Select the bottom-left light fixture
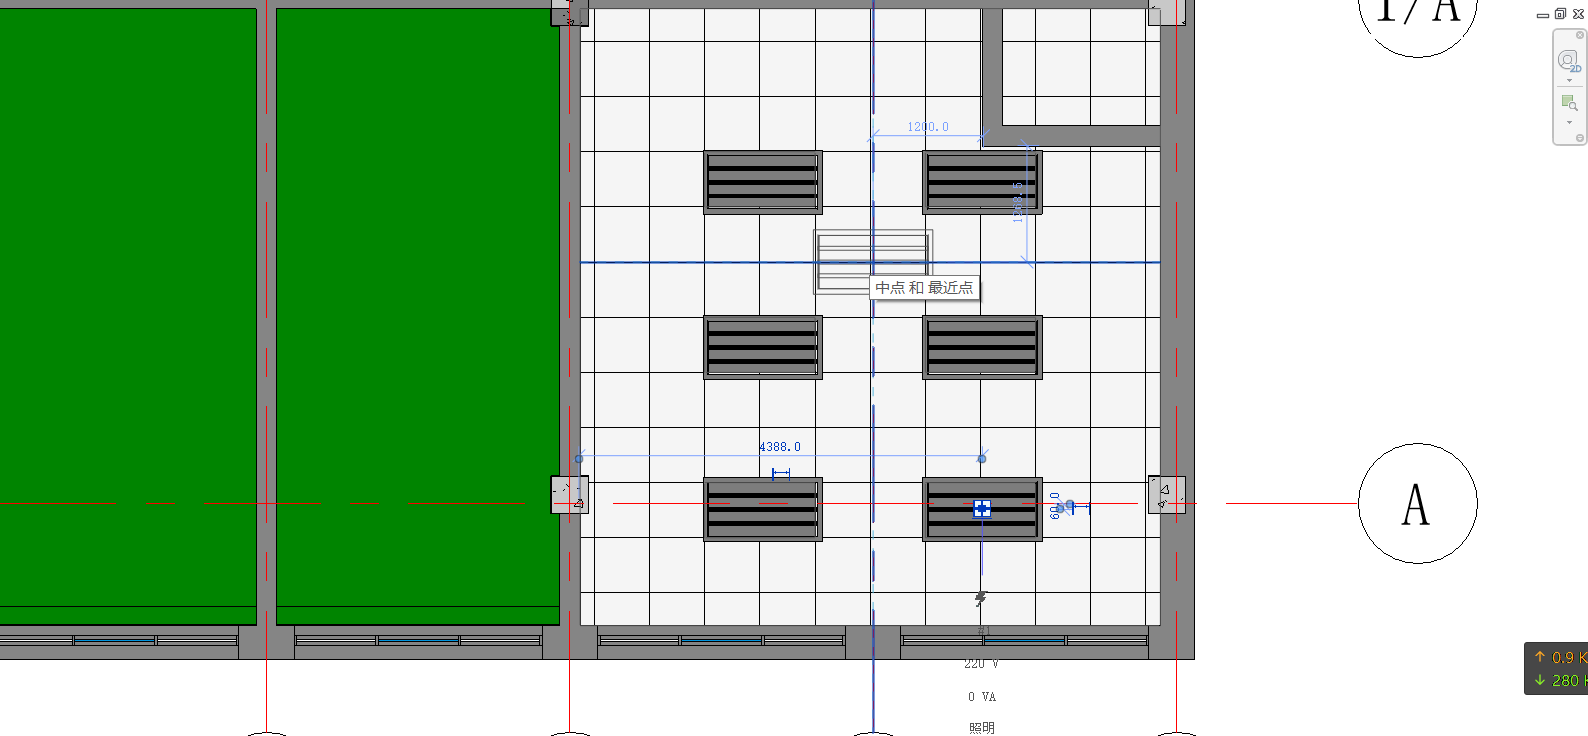The width and height of the screenshot is (1588, 736). click(x=762, y=509)
